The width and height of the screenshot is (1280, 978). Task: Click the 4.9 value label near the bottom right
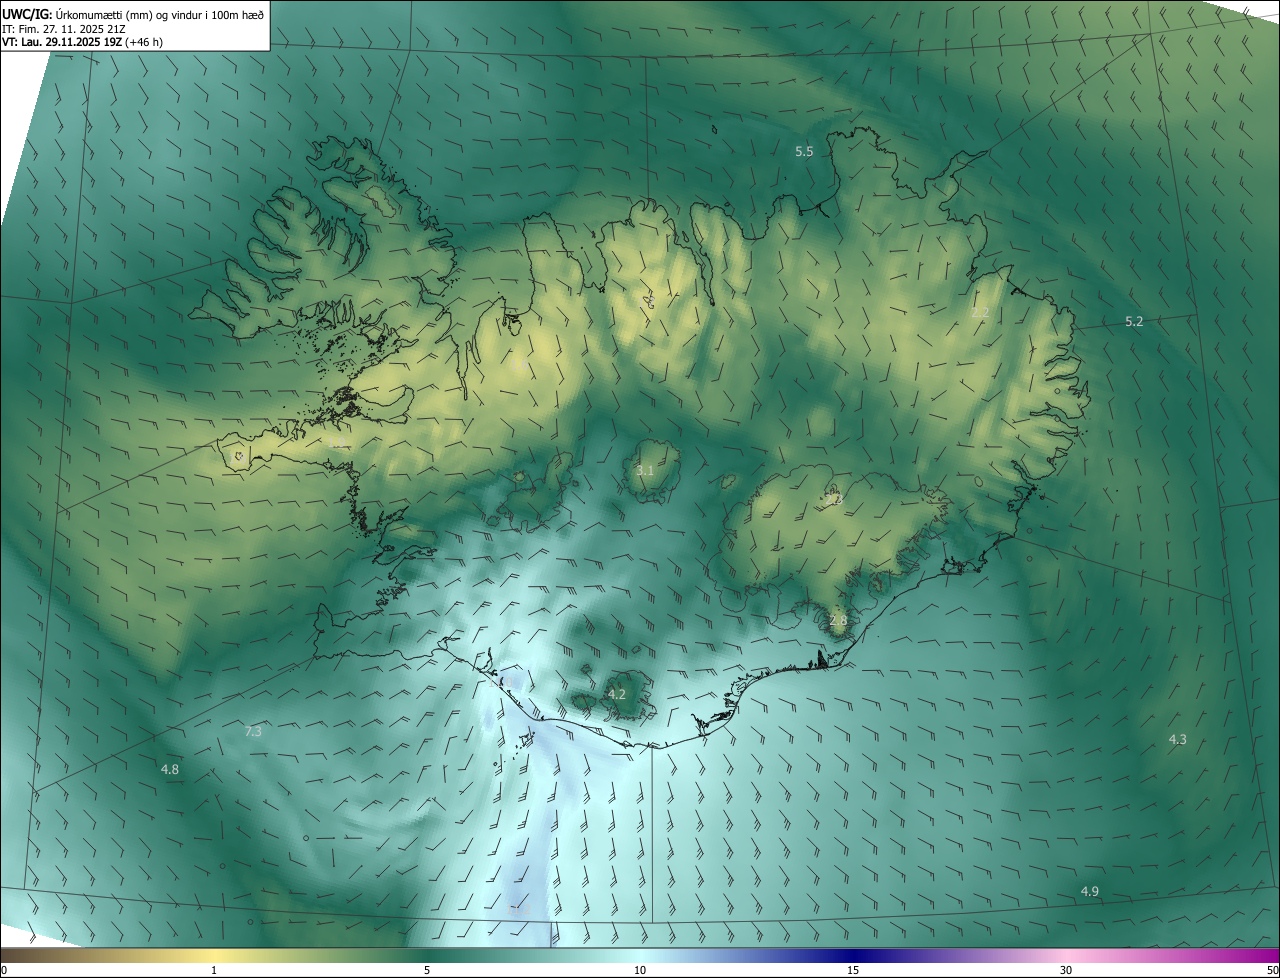click(x=1090, y=891)
